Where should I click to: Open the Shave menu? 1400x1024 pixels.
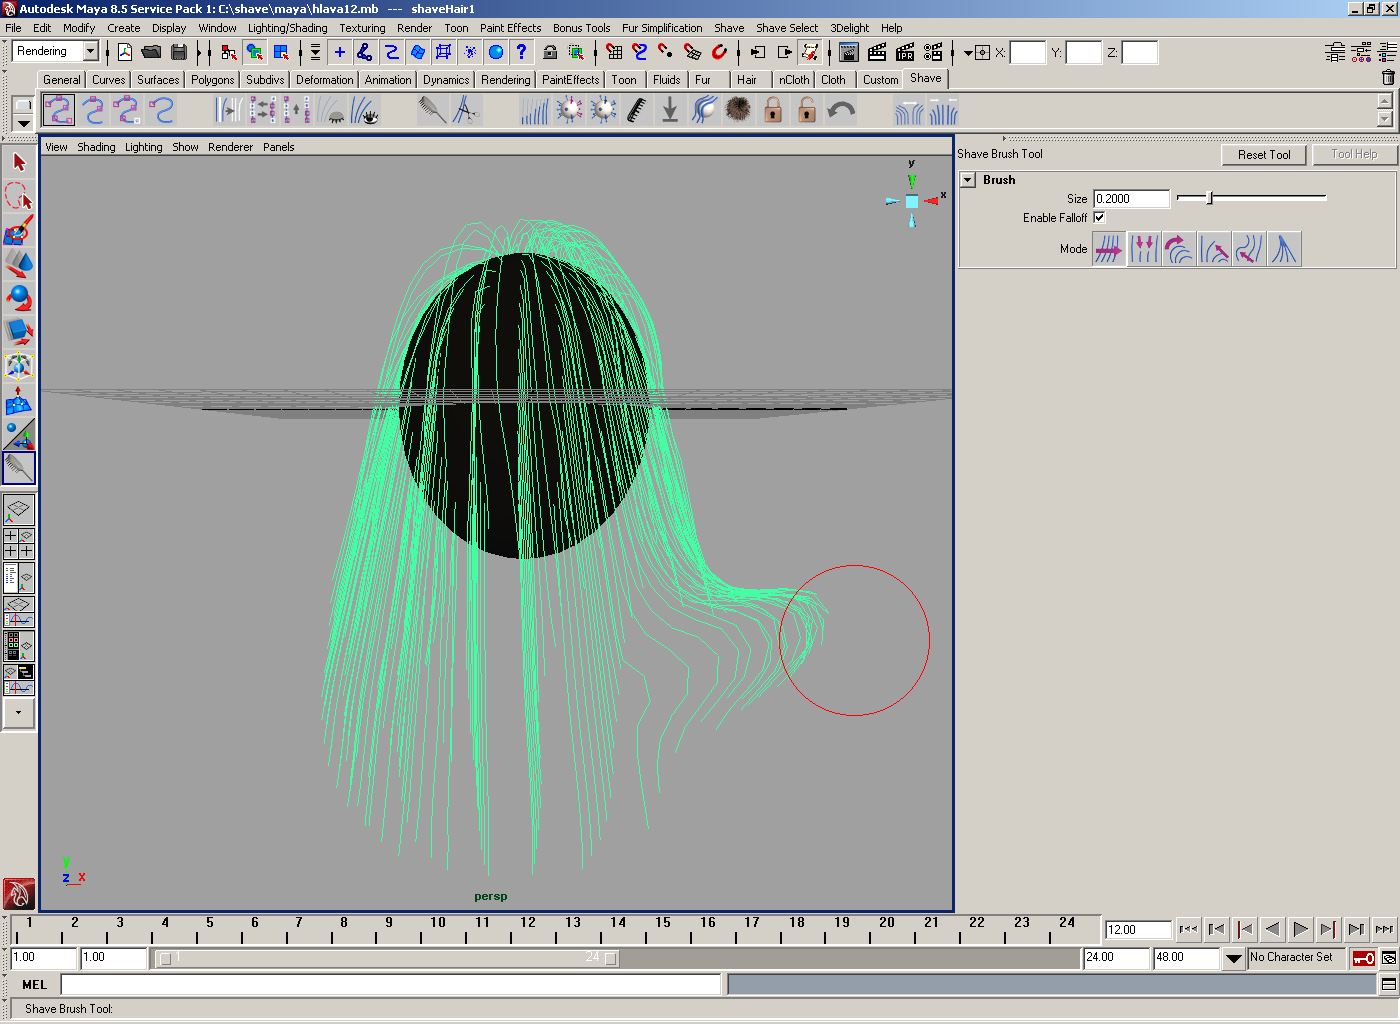coord(729,28)
